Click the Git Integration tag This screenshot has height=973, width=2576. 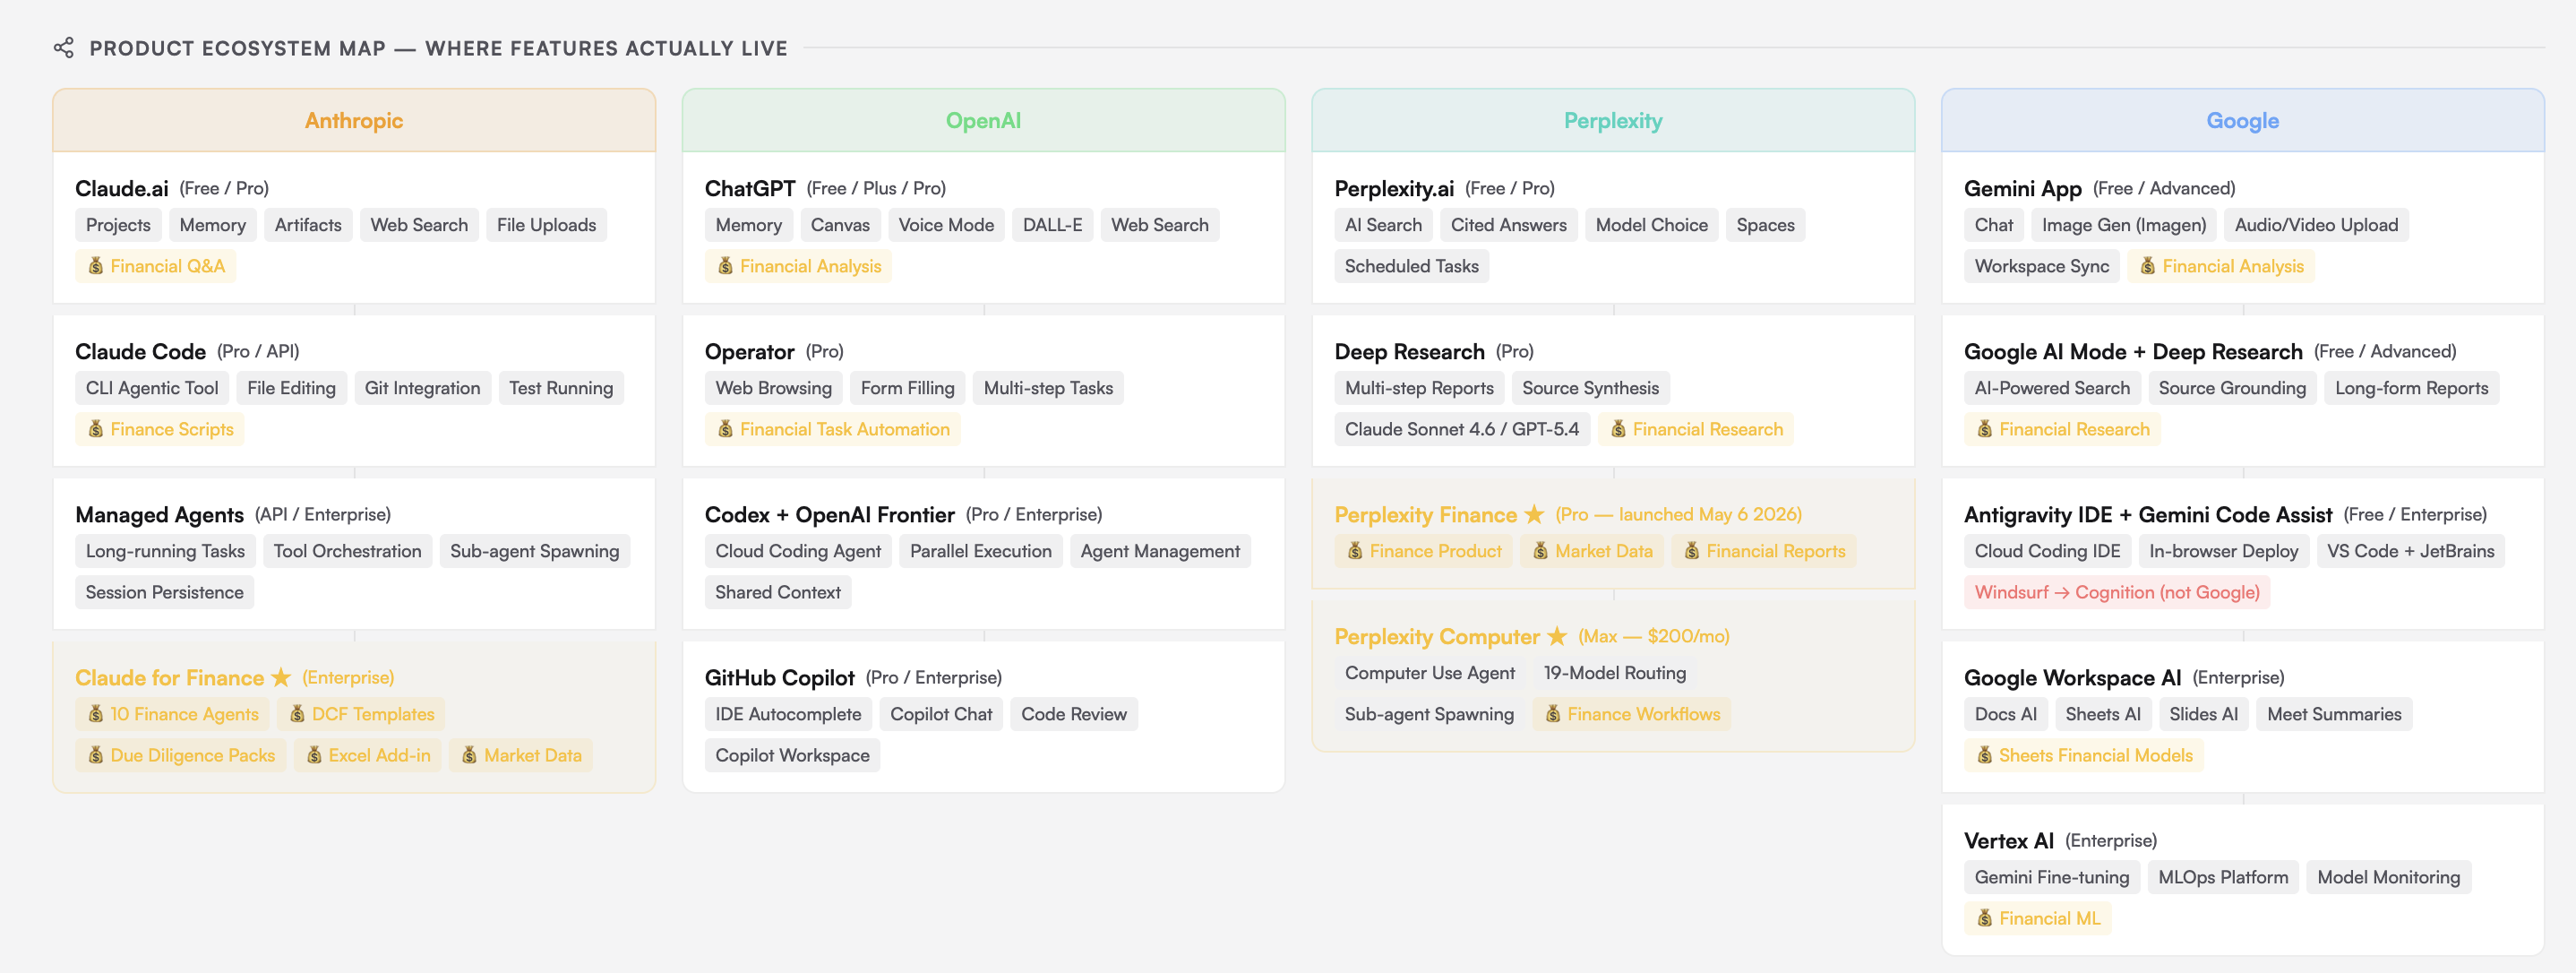click(x=422, y=388)
